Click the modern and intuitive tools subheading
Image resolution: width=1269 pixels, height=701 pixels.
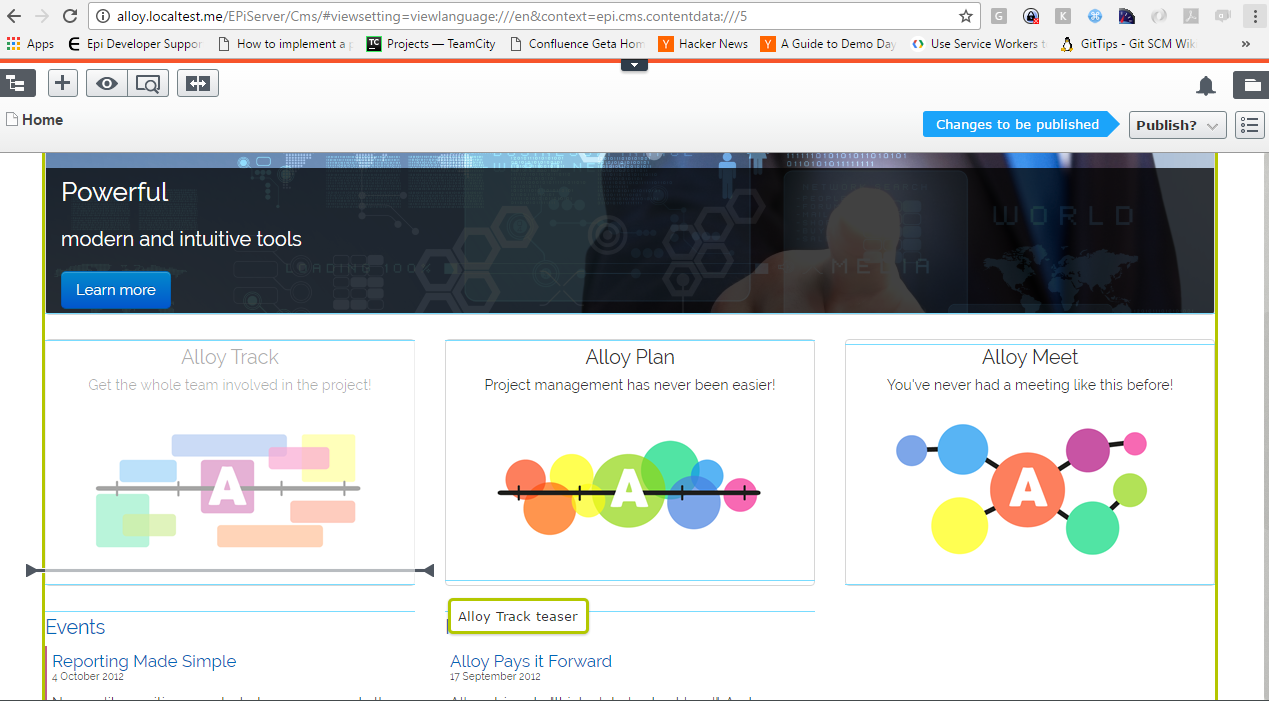click(x=181, y=239)
